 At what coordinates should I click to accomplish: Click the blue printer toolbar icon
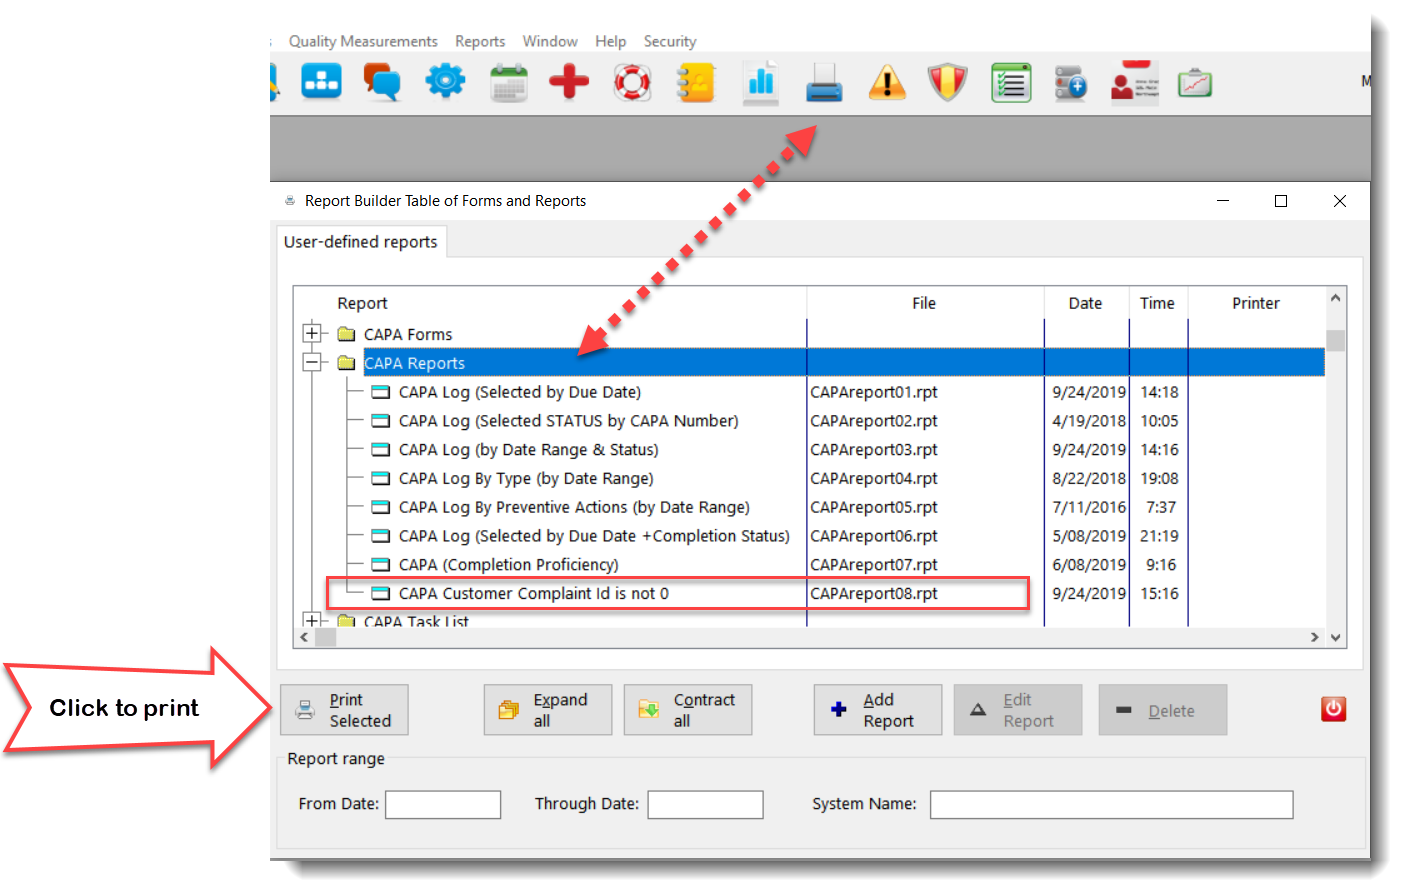coord(824,83)
